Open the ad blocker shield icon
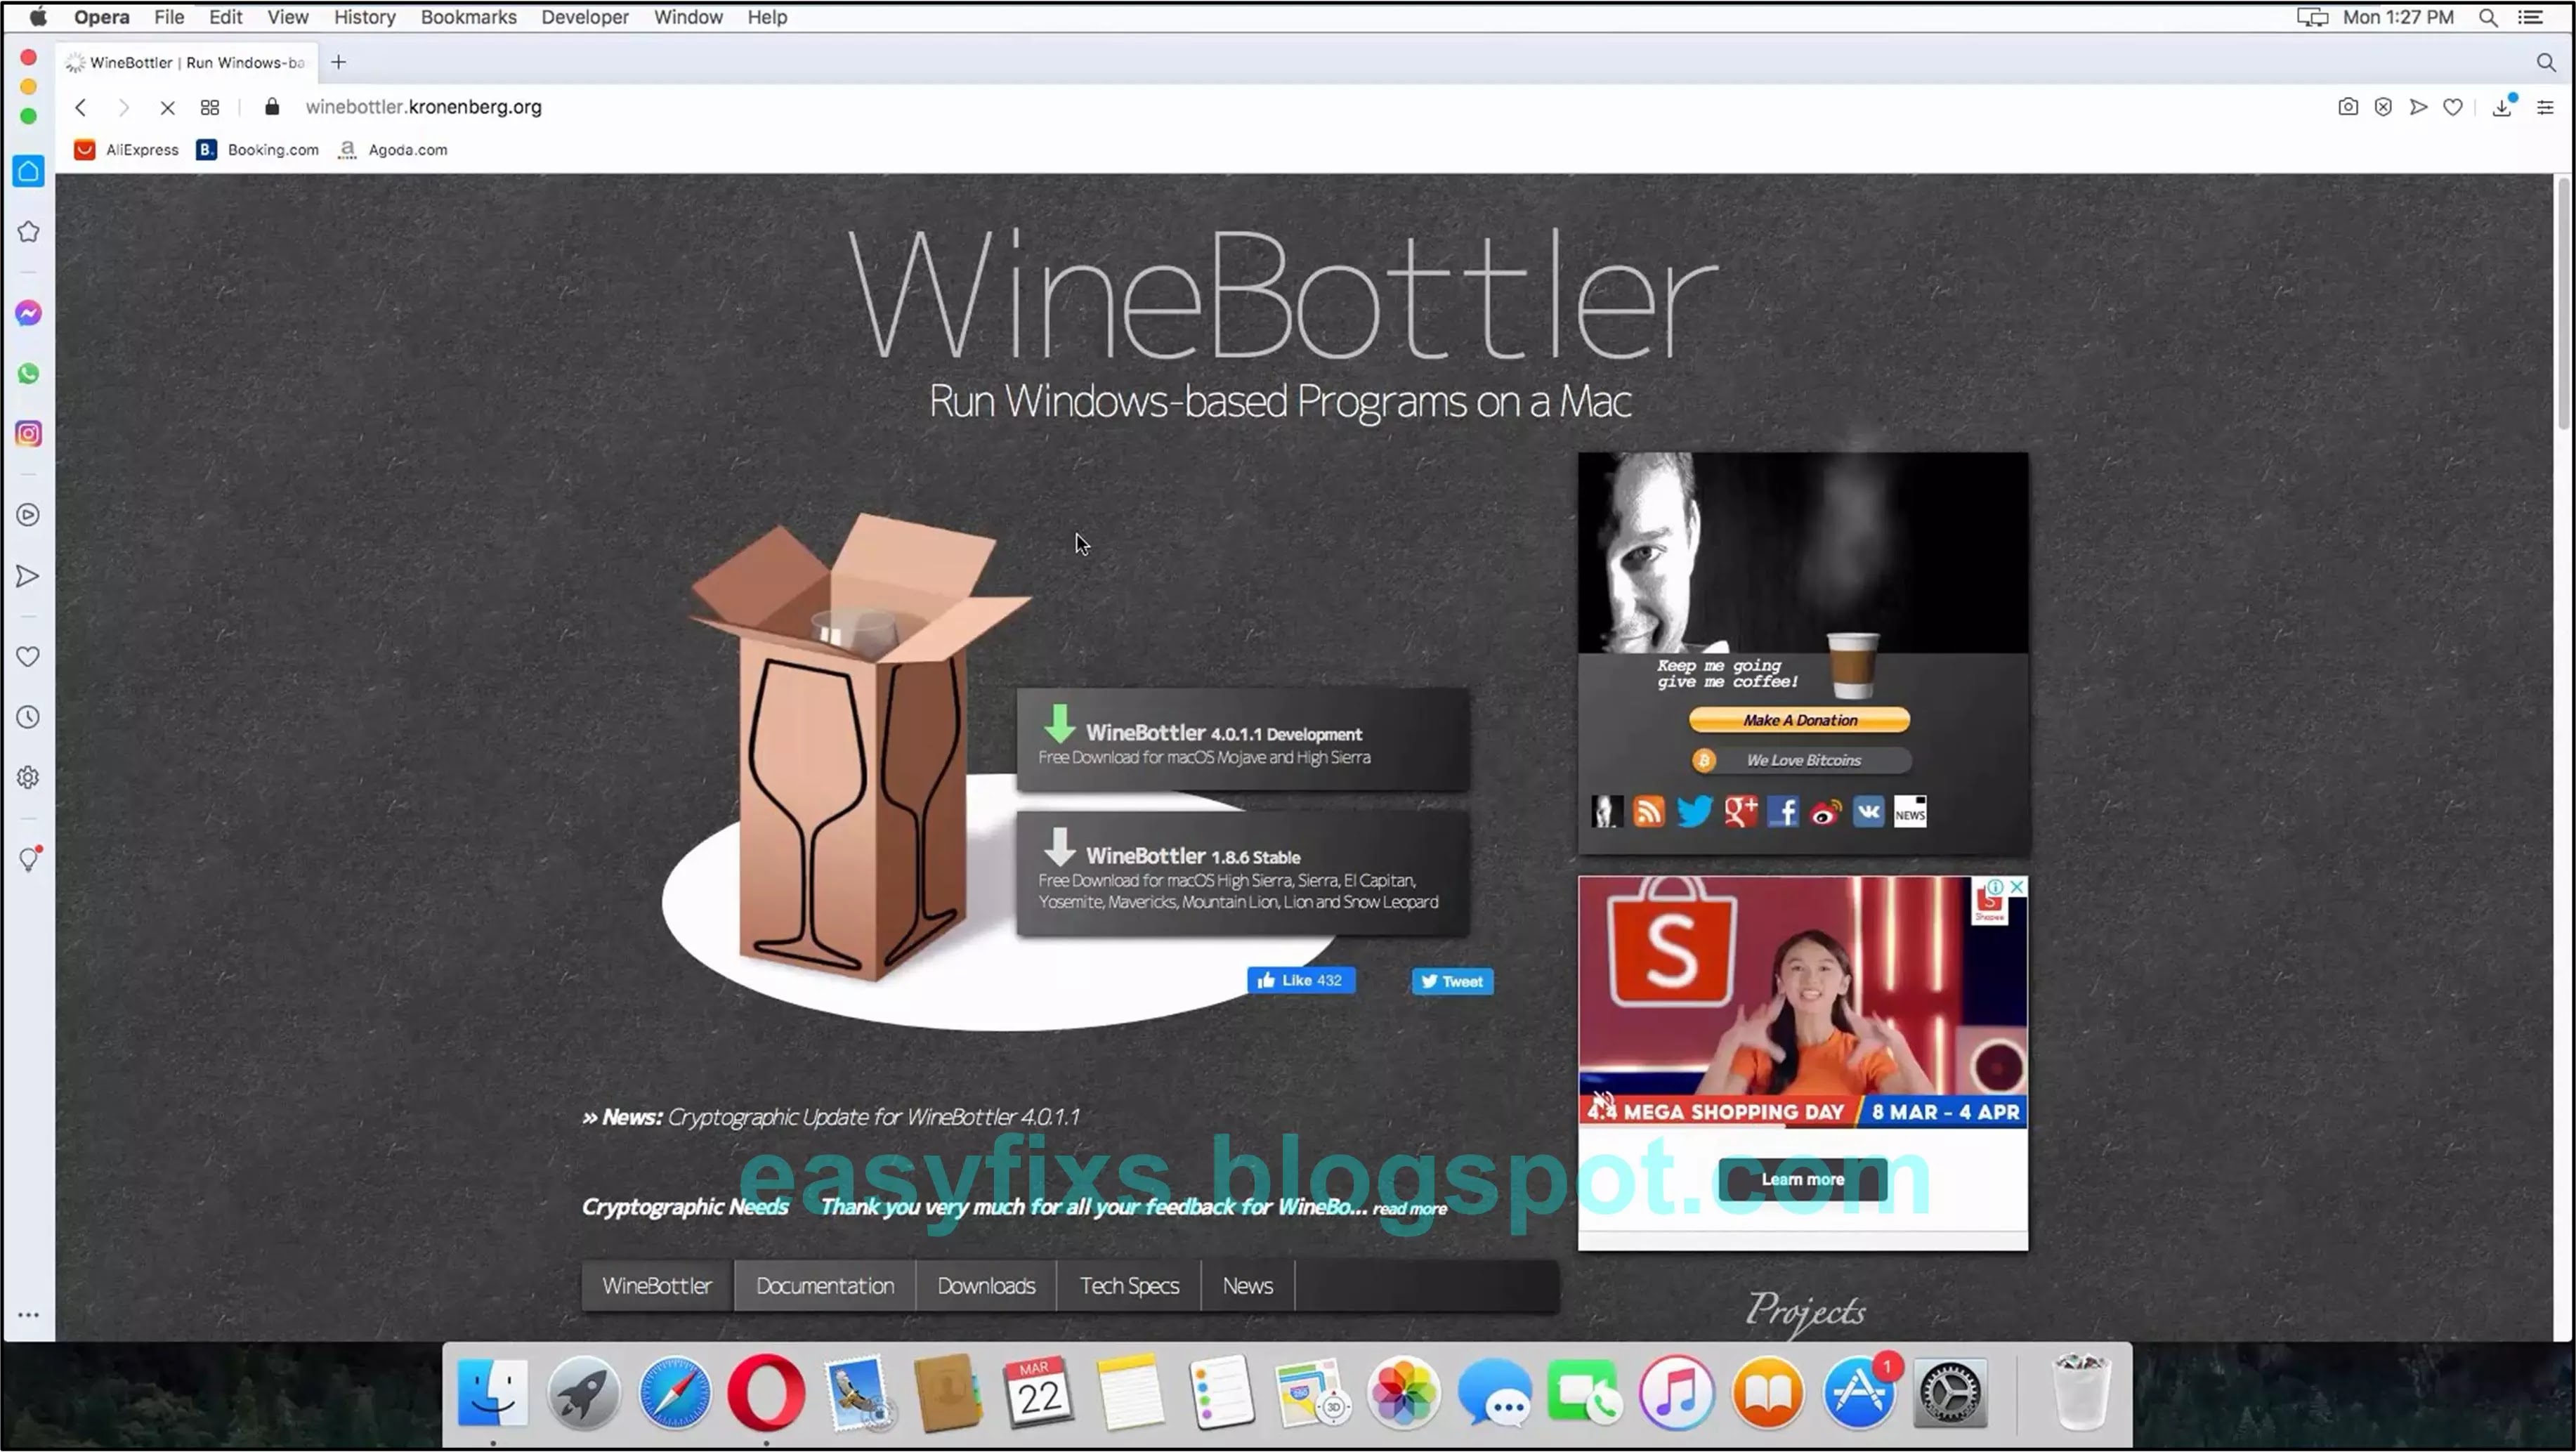The width and height of the screenshot is (2576, 1452). tap(2383, 107)
